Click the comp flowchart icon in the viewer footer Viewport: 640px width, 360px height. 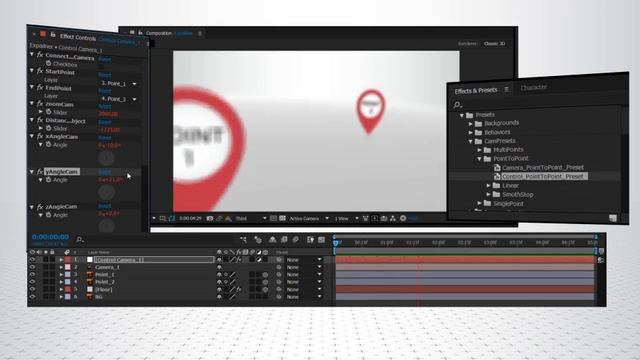click(393, 218)
